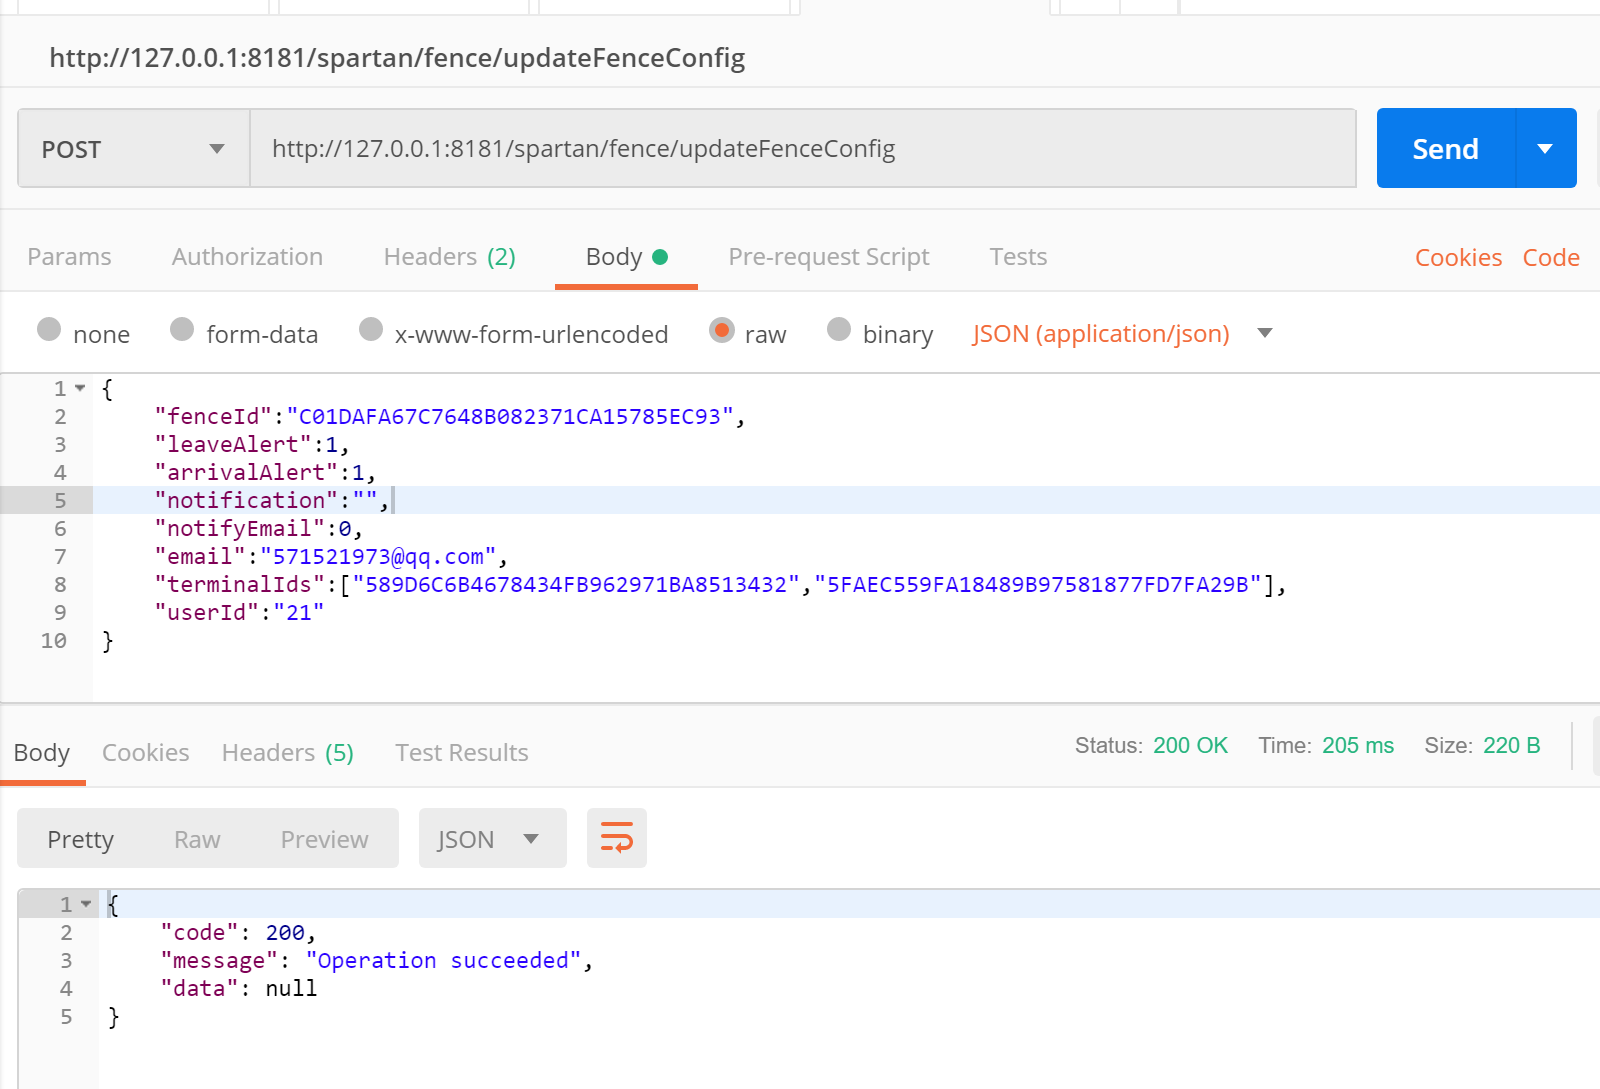This screenshot has height=1089, width=1600.
Task: Select the none body type radio
Action: [x=49, y=330]
